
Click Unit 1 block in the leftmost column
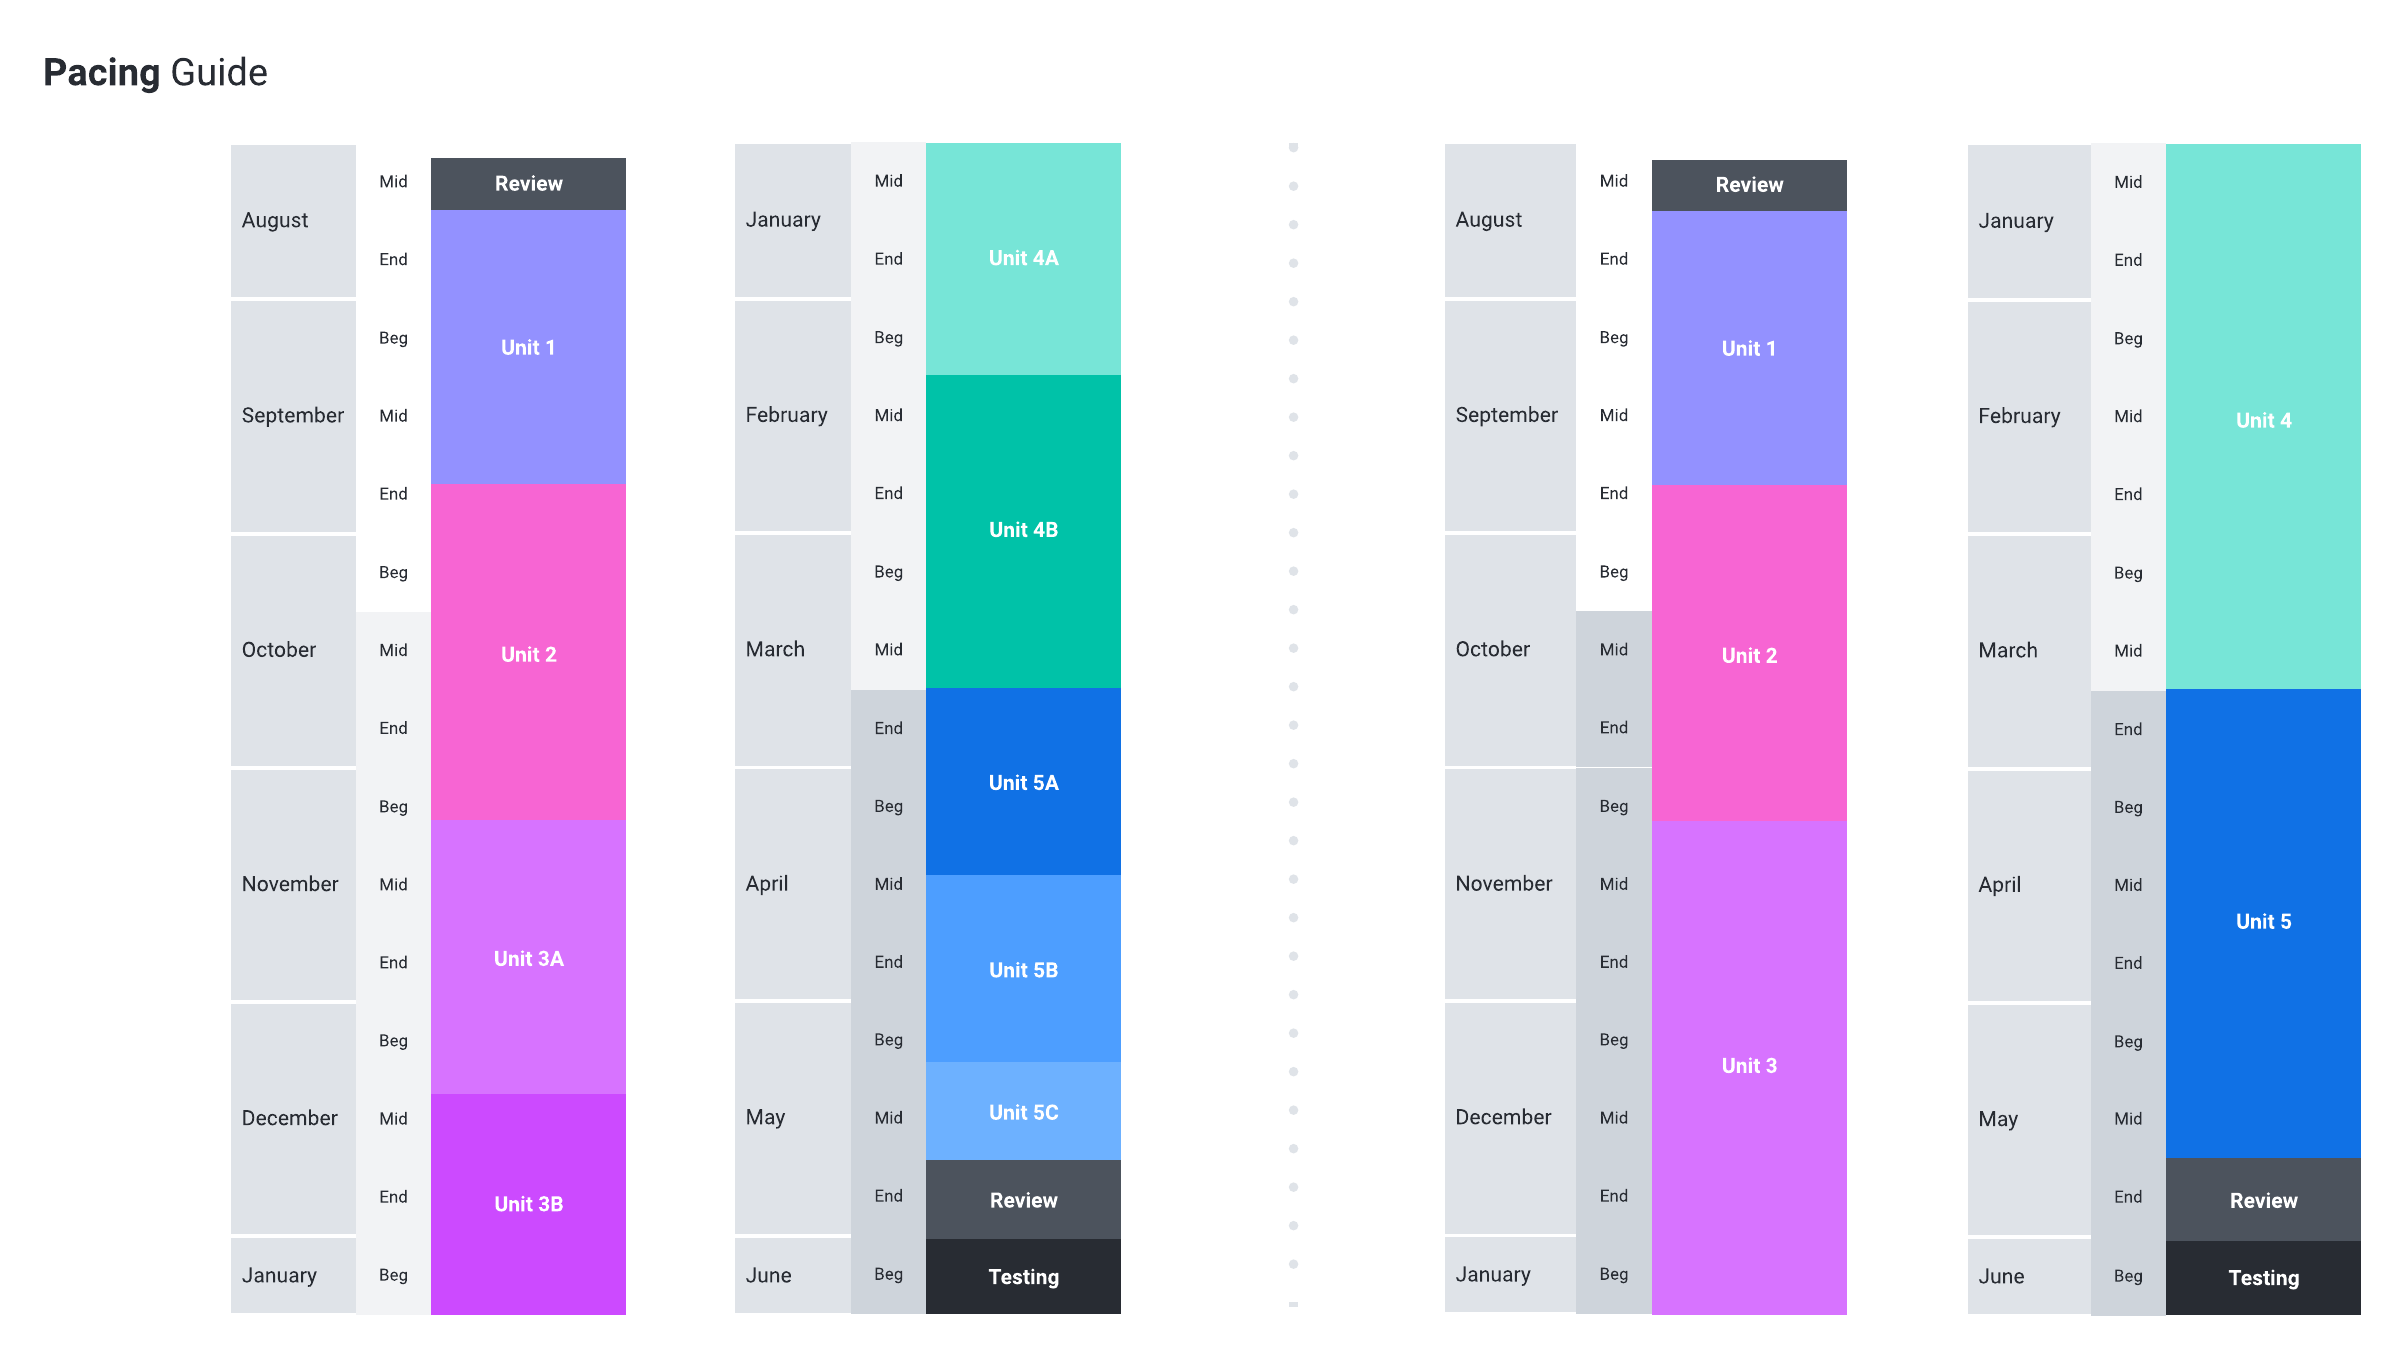click(x=528, y=347)
